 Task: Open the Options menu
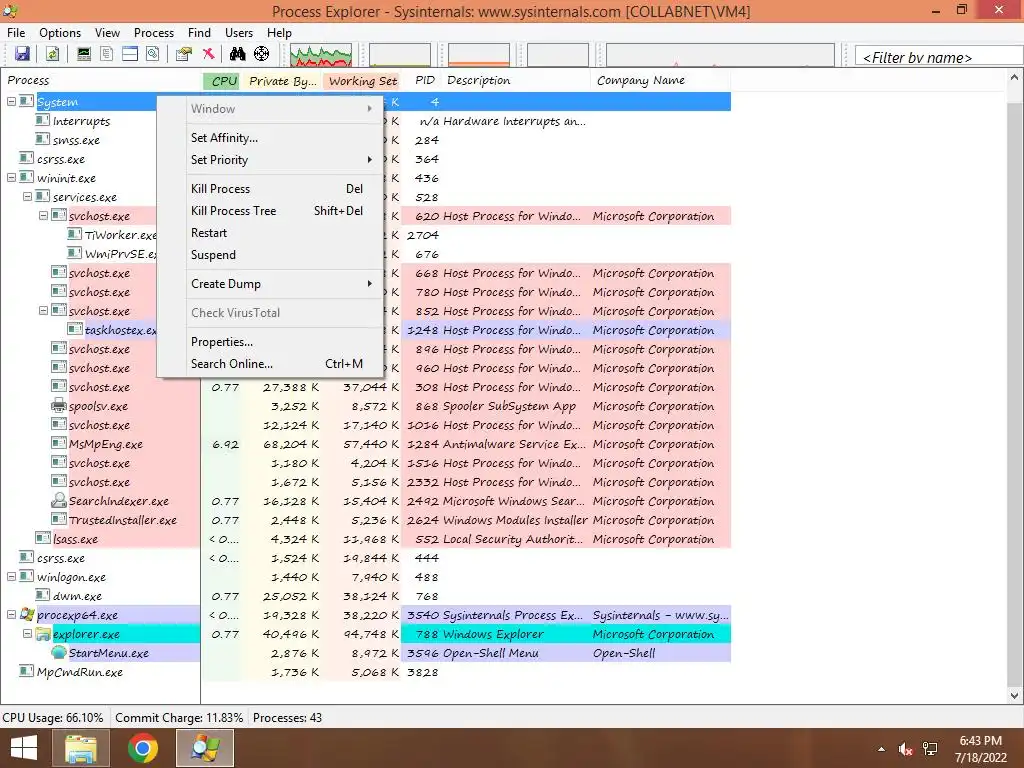pos(60,33)
